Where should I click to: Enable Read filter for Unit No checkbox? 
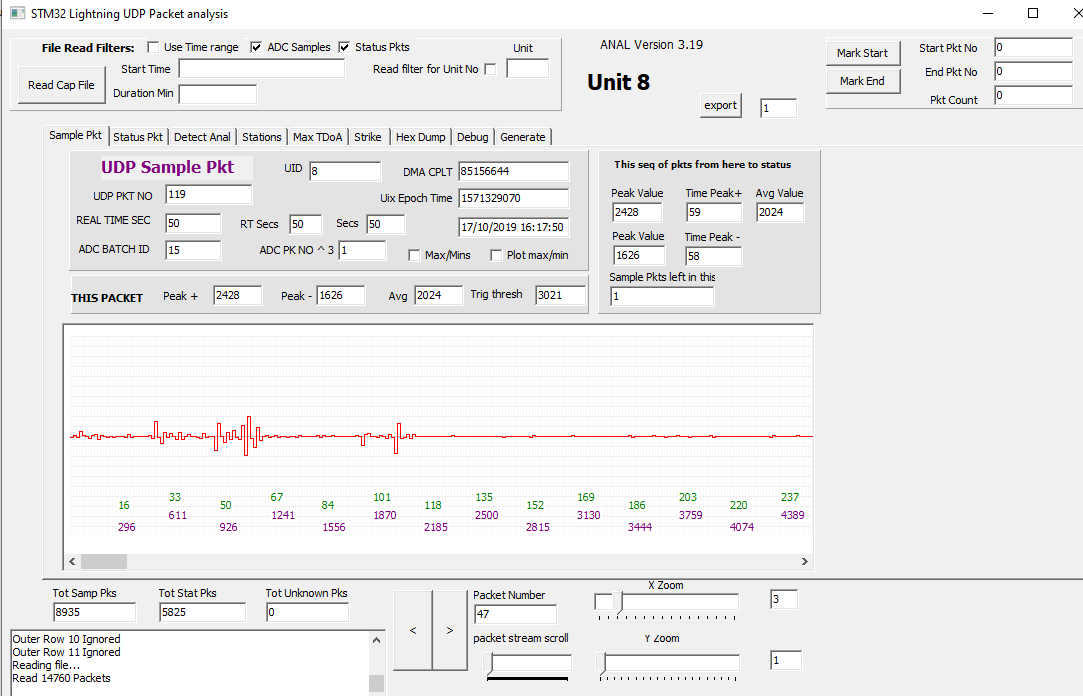click(x=490, y=69)
